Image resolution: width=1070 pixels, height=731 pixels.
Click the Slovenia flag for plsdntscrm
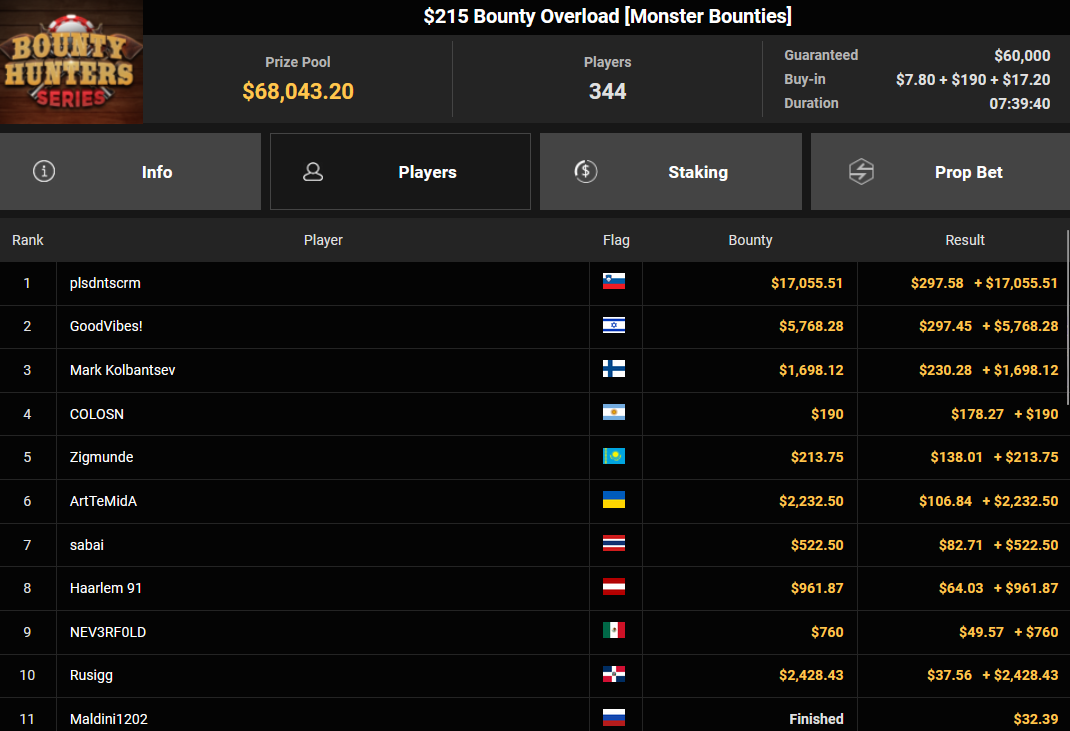(x=613, y=281)
